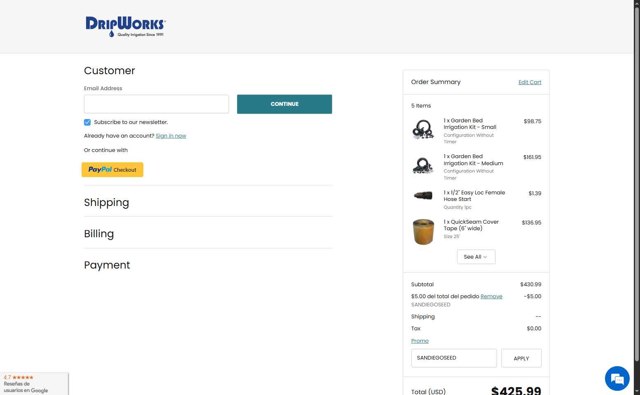
Task: Click the Shipping section heading
Action: 107,202
